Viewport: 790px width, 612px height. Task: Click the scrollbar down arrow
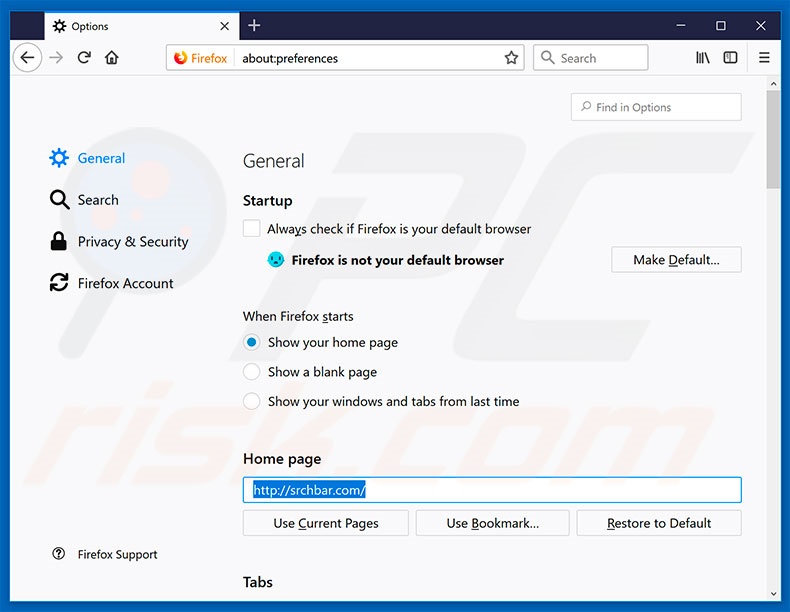click(x=773, y=594)
